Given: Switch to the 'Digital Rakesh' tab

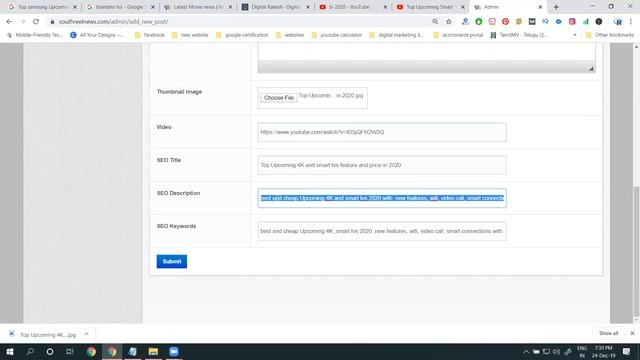Looking at the screenshot, I should 275,7.
